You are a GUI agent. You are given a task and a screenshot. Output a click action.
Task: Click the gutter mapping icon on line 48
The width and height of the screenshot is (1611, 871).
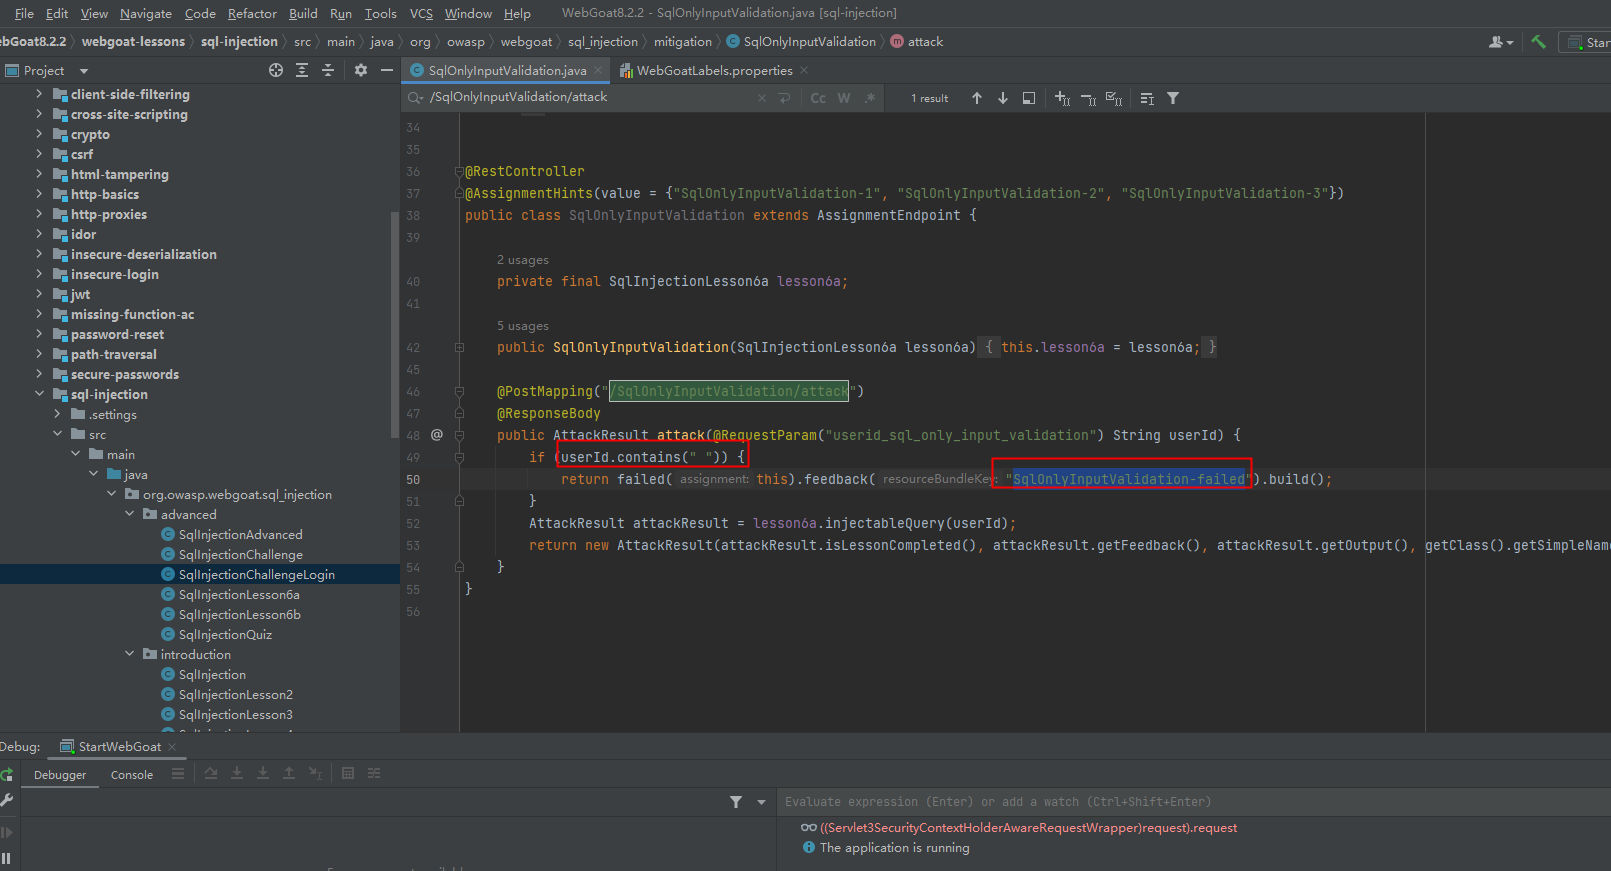coord(437,435)
